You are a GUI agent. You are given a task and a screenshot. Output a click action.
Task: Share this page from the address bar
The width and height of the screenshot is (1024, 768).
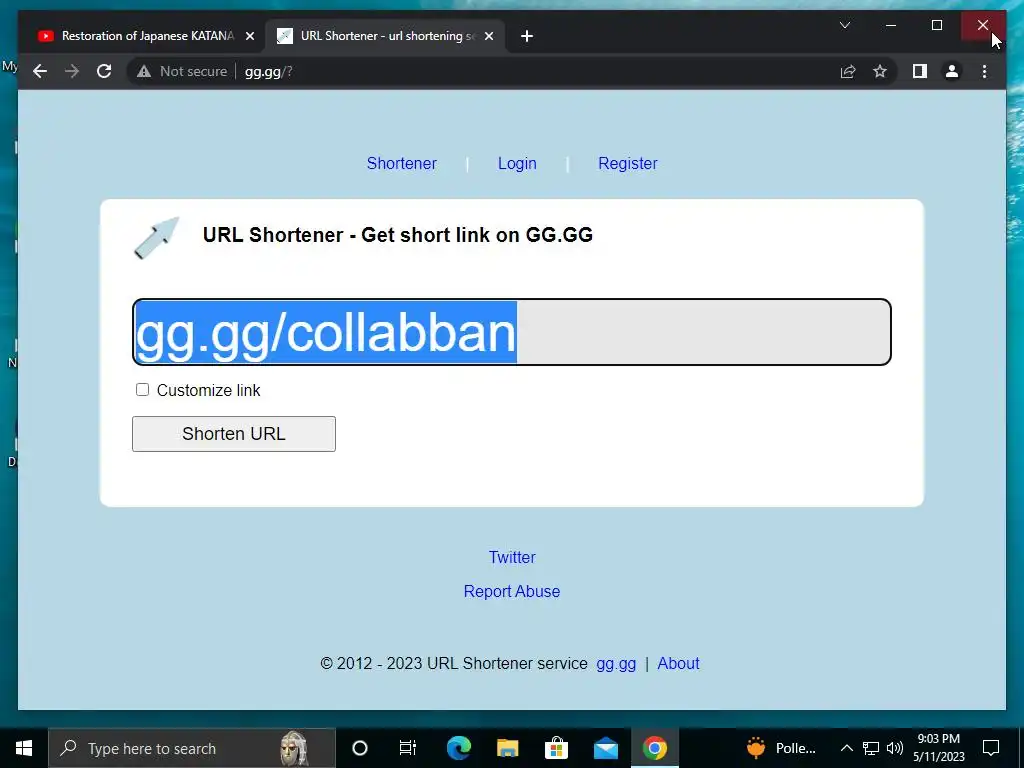click(848, 71)
